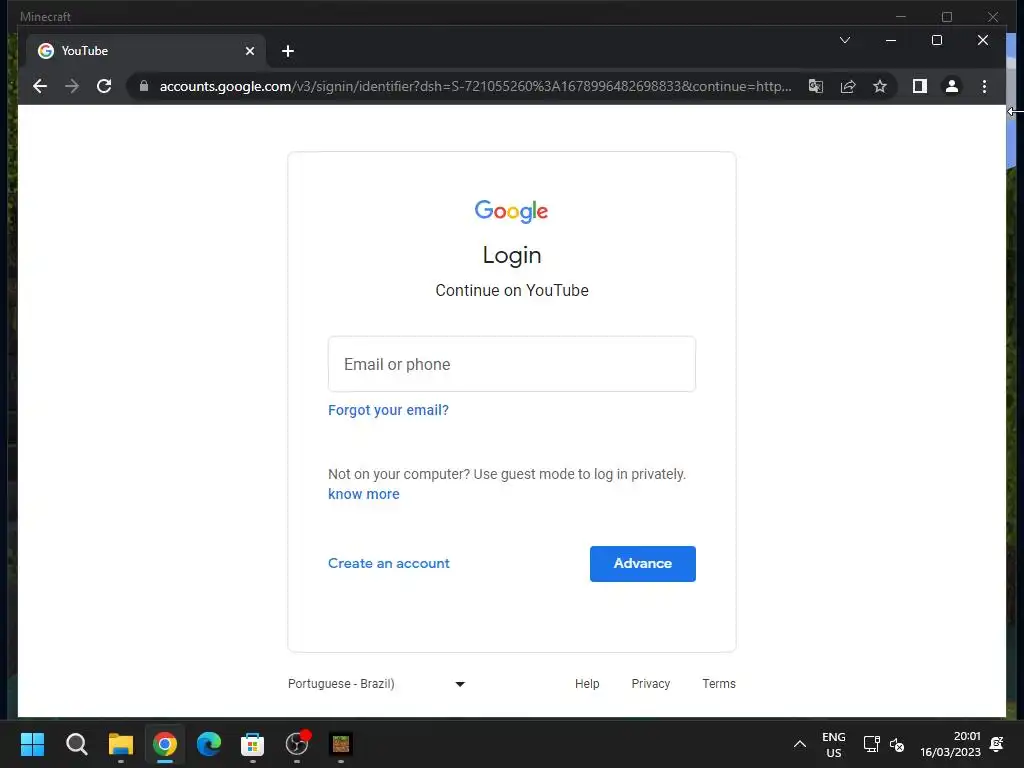This screenshot has height=768, width=1024.
Task: Open the network status tray icon
Action: [x=871, y=744]
